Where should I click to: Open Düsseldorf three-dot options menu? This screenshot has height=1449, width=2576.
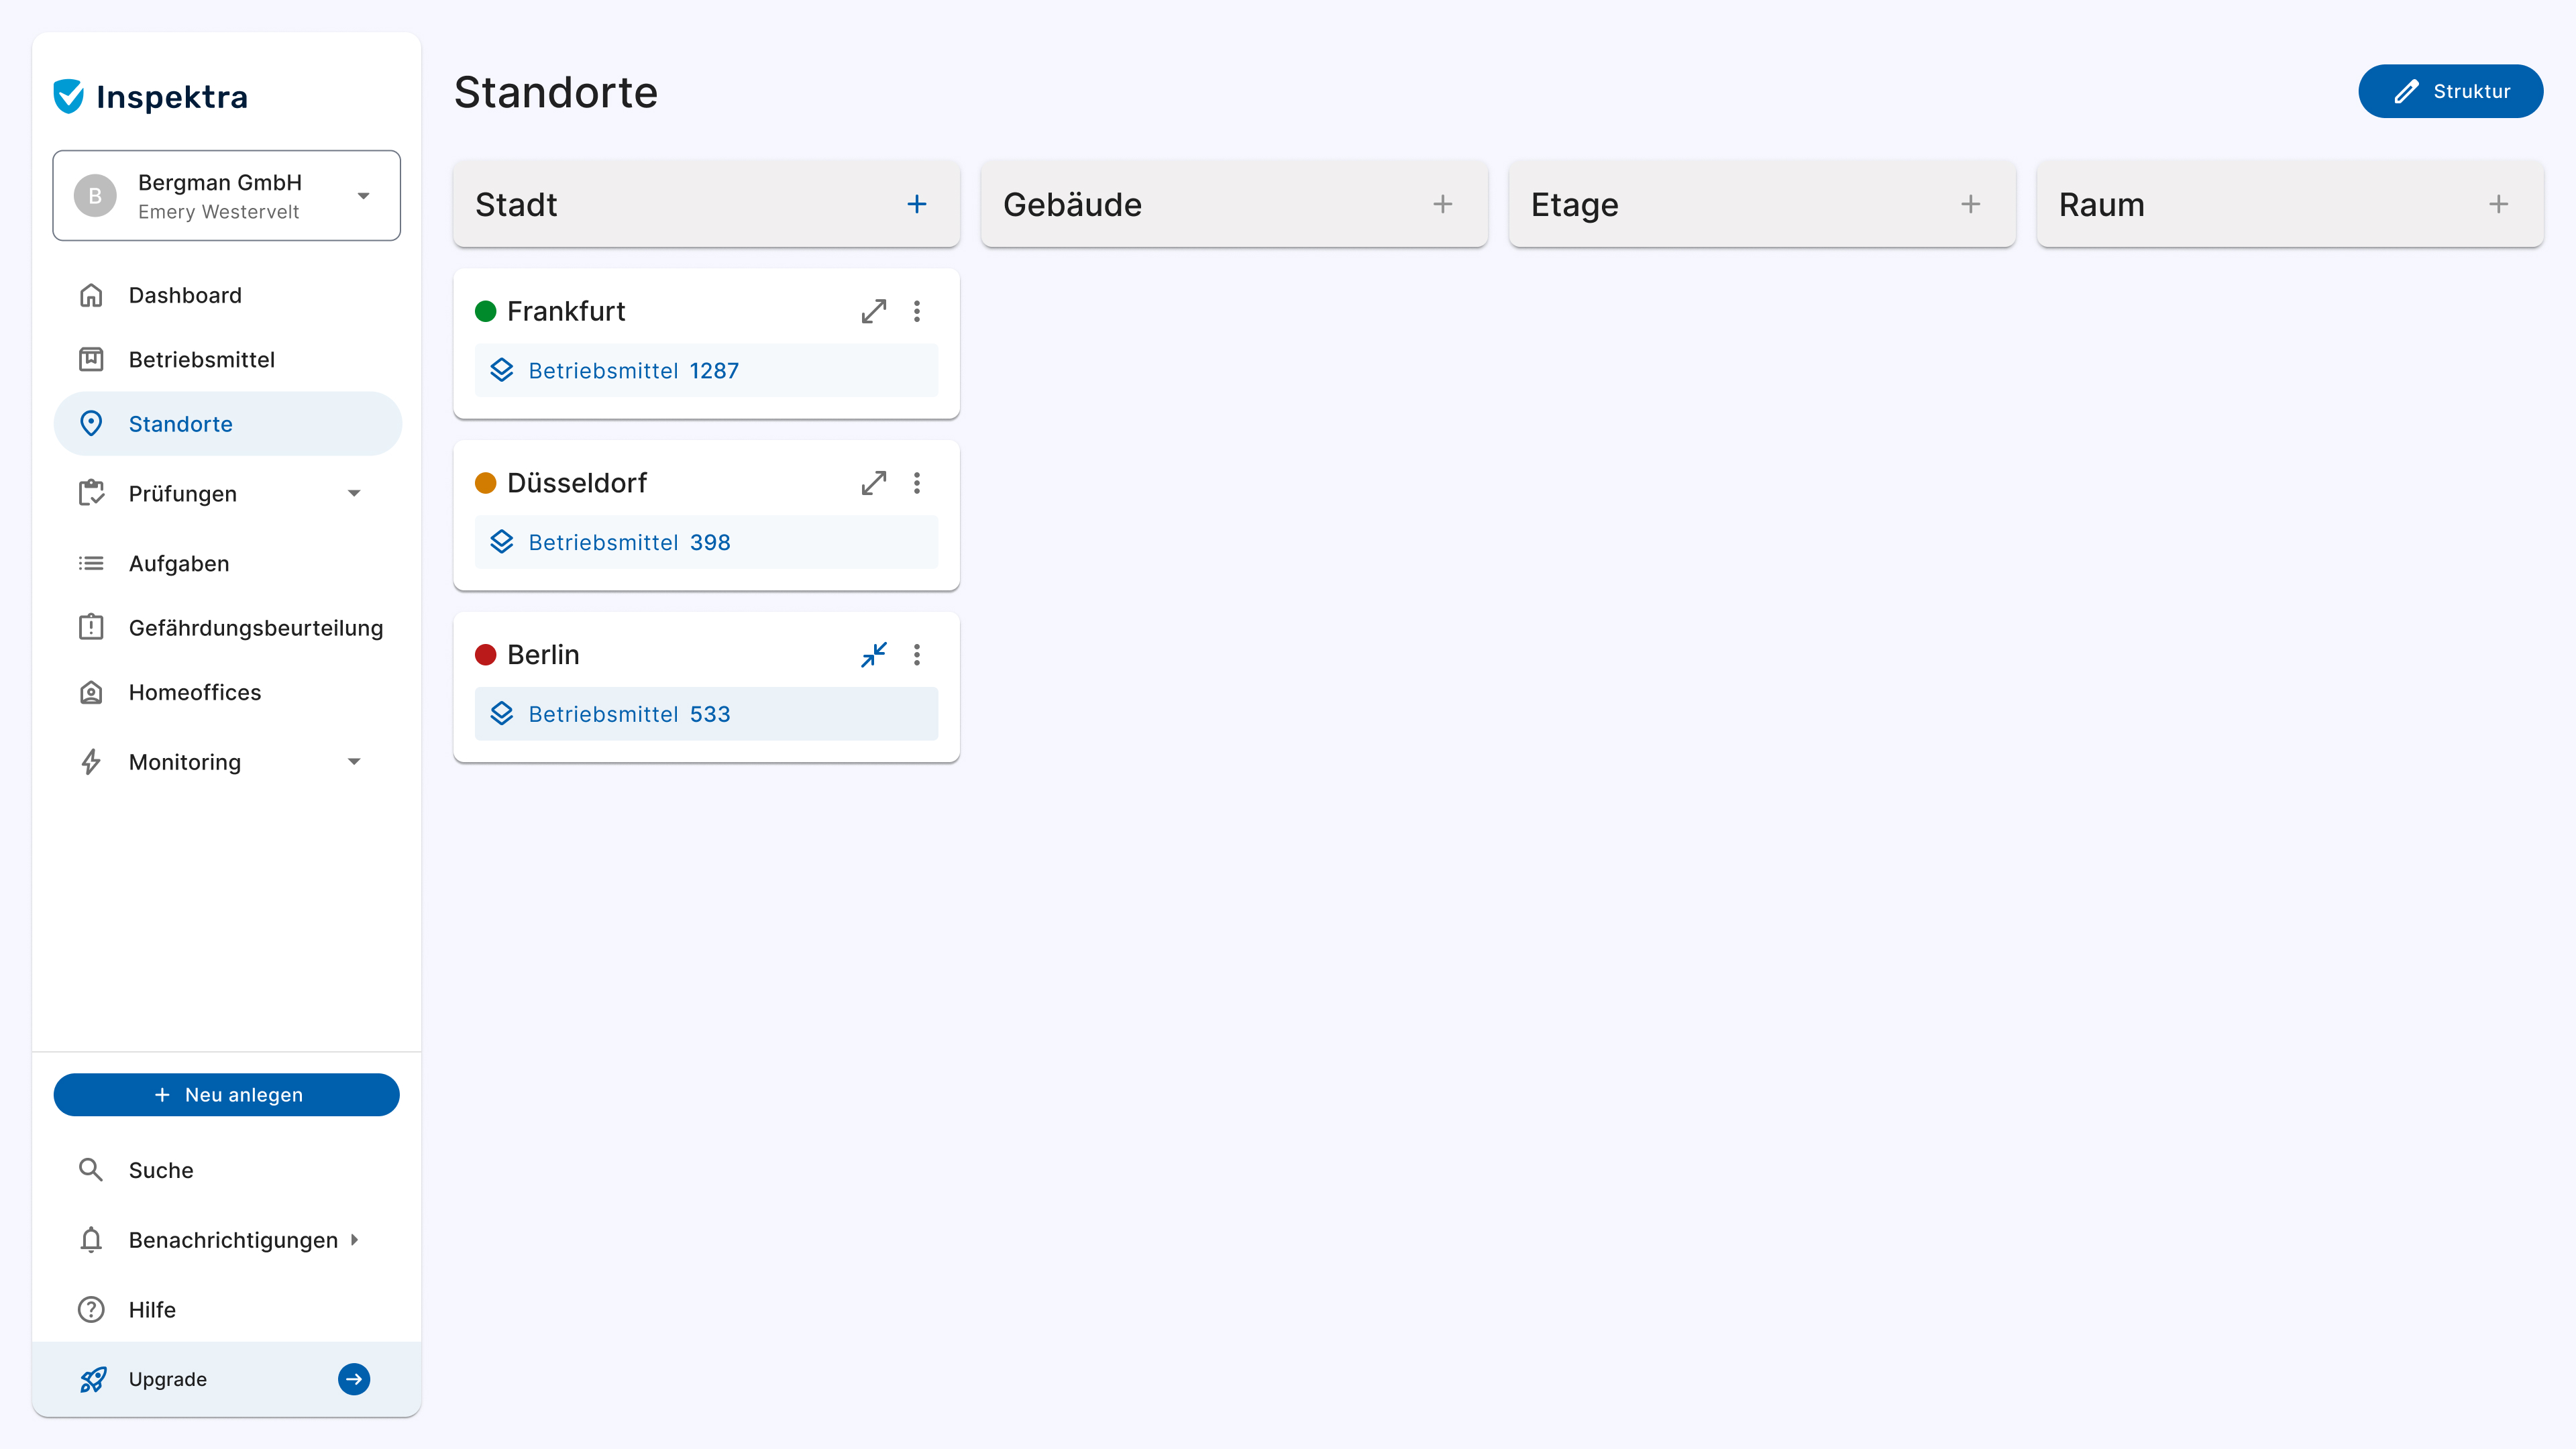coord(916,483)
